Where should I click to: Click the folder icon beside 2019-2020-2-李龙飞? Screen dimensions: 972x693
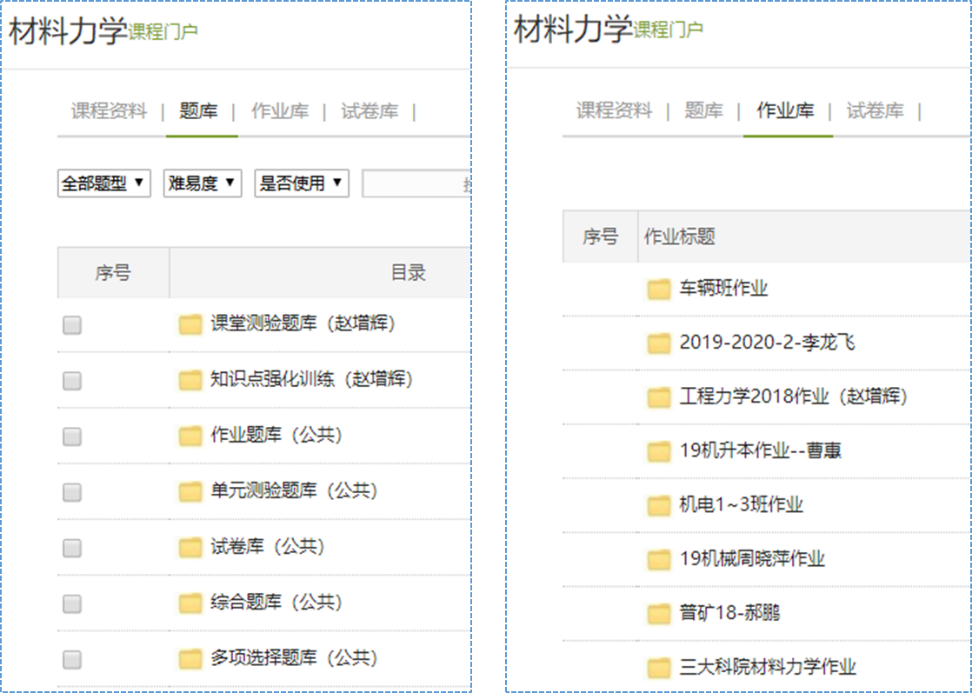click(x=658, y=344)
